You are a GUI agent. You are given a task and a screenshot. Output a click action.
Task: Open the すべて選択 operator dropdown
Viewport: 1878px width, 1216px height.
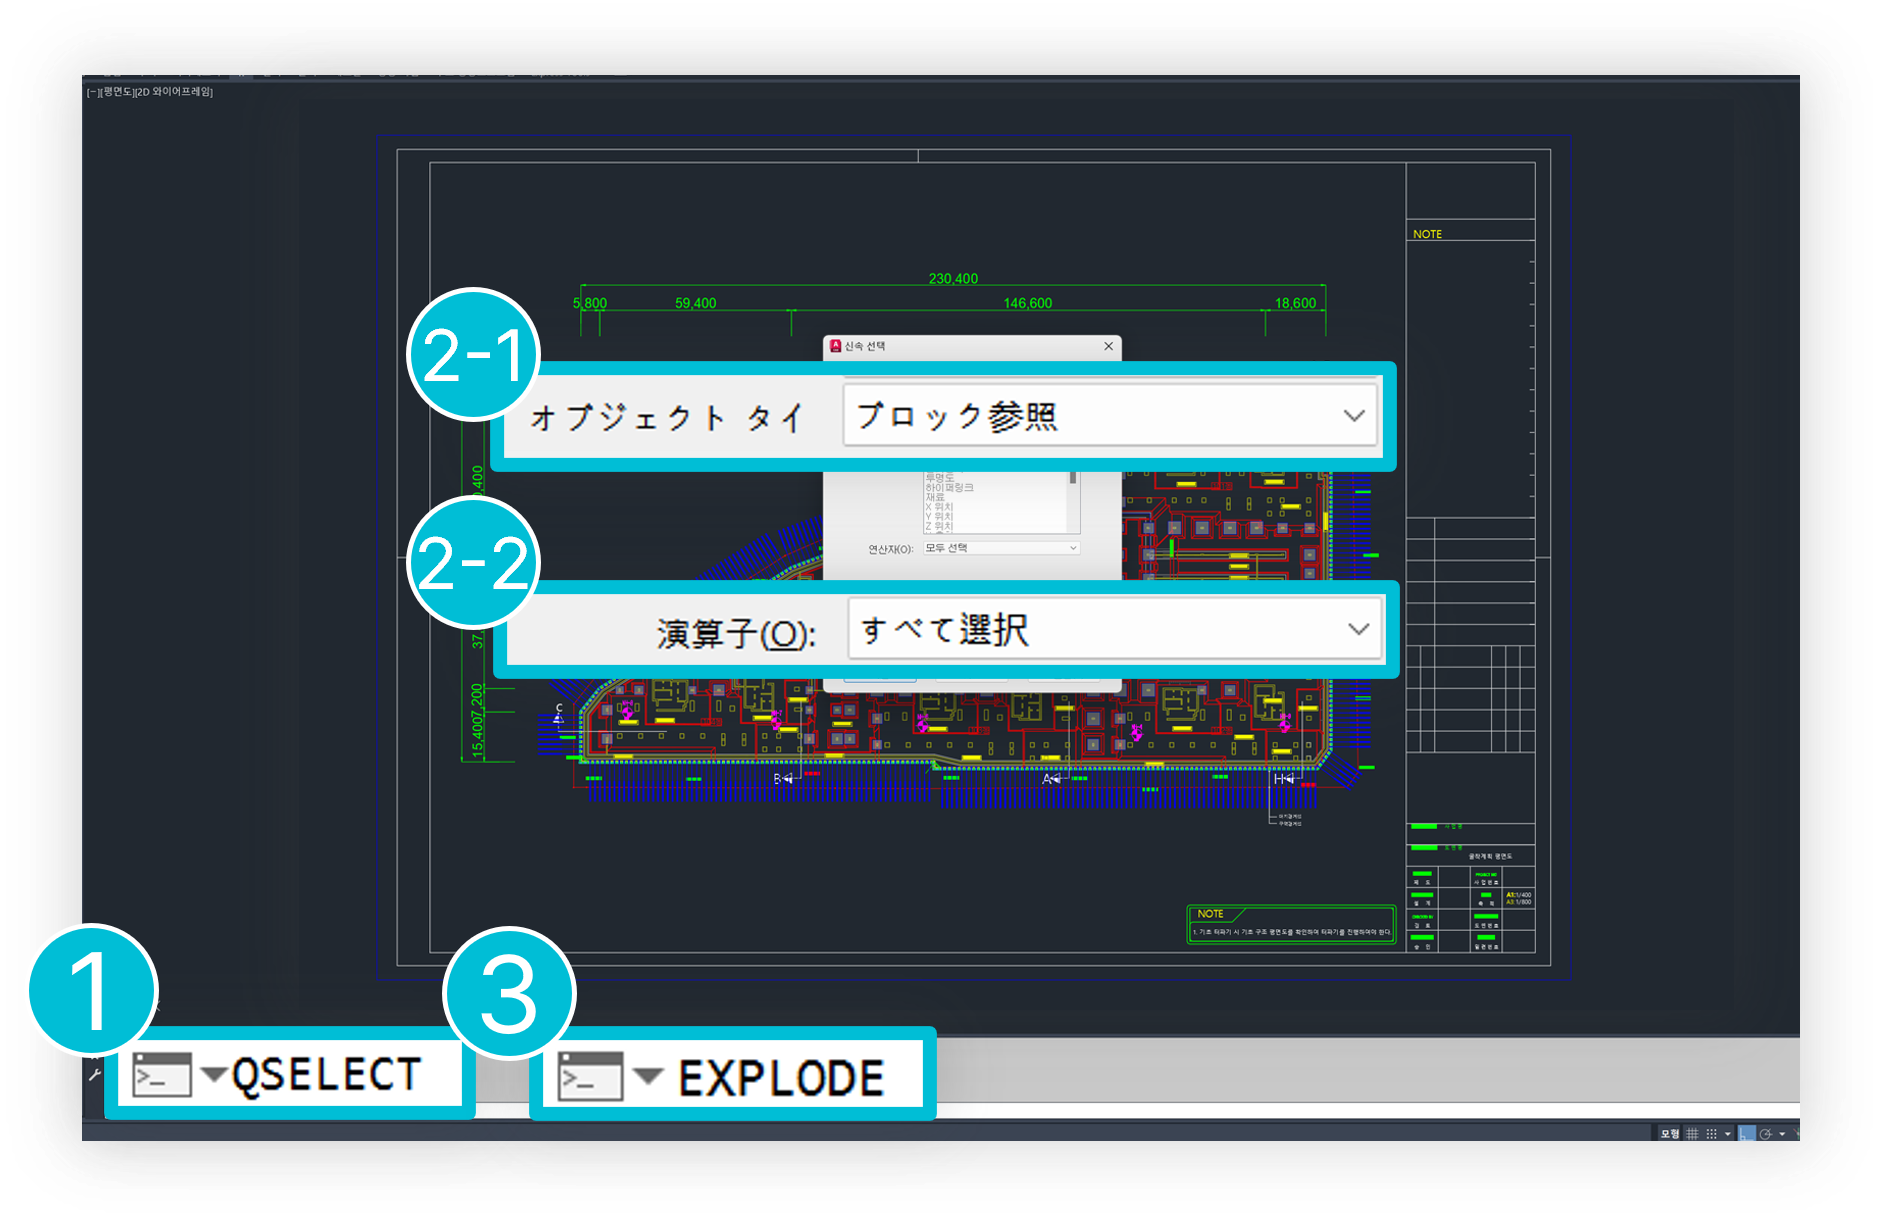(x=1357, y=629)
